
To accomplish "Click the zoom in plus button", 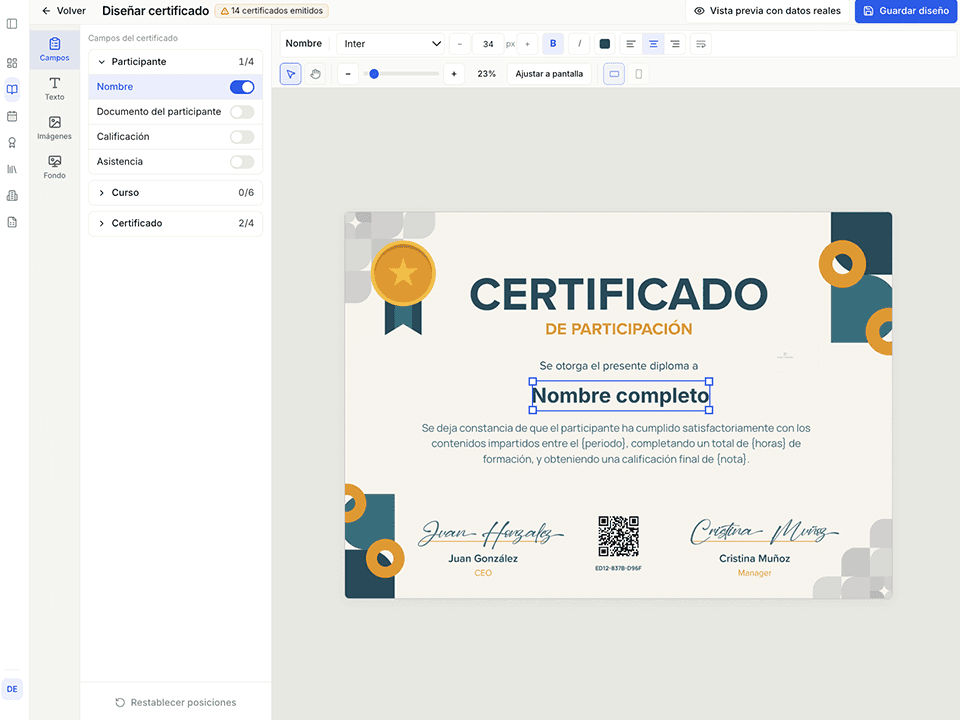I will coord(454,74).
